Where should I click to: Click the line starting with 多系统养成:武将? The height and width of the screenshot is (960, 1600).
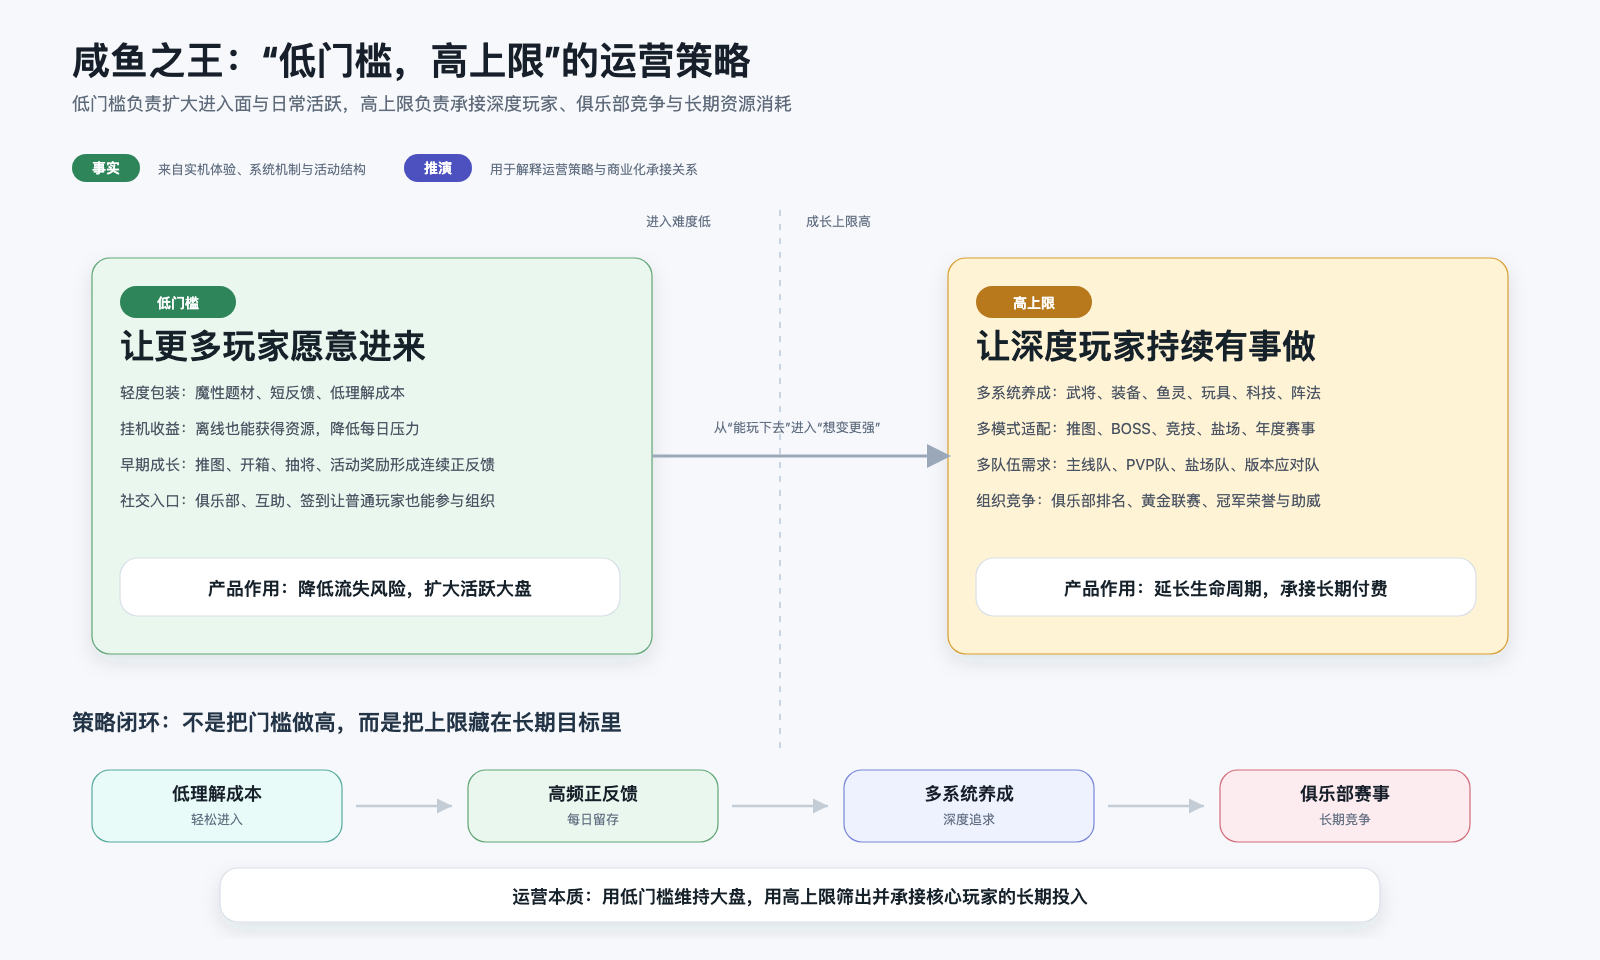(x=1148, y=393)
